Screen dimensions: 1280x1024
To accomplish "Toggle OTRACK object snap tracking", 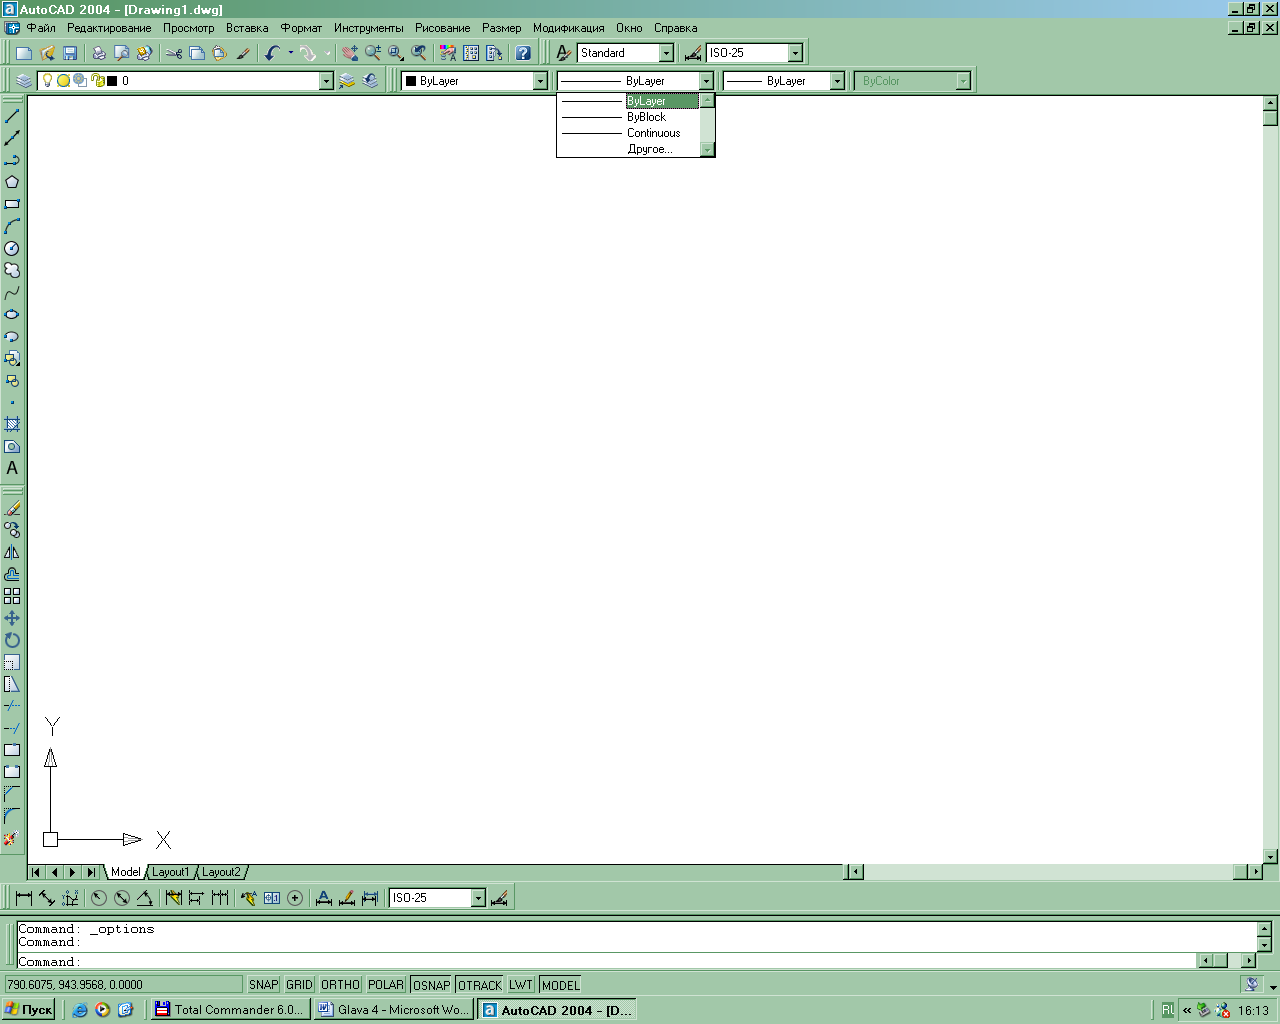I will tap(480, 985).
